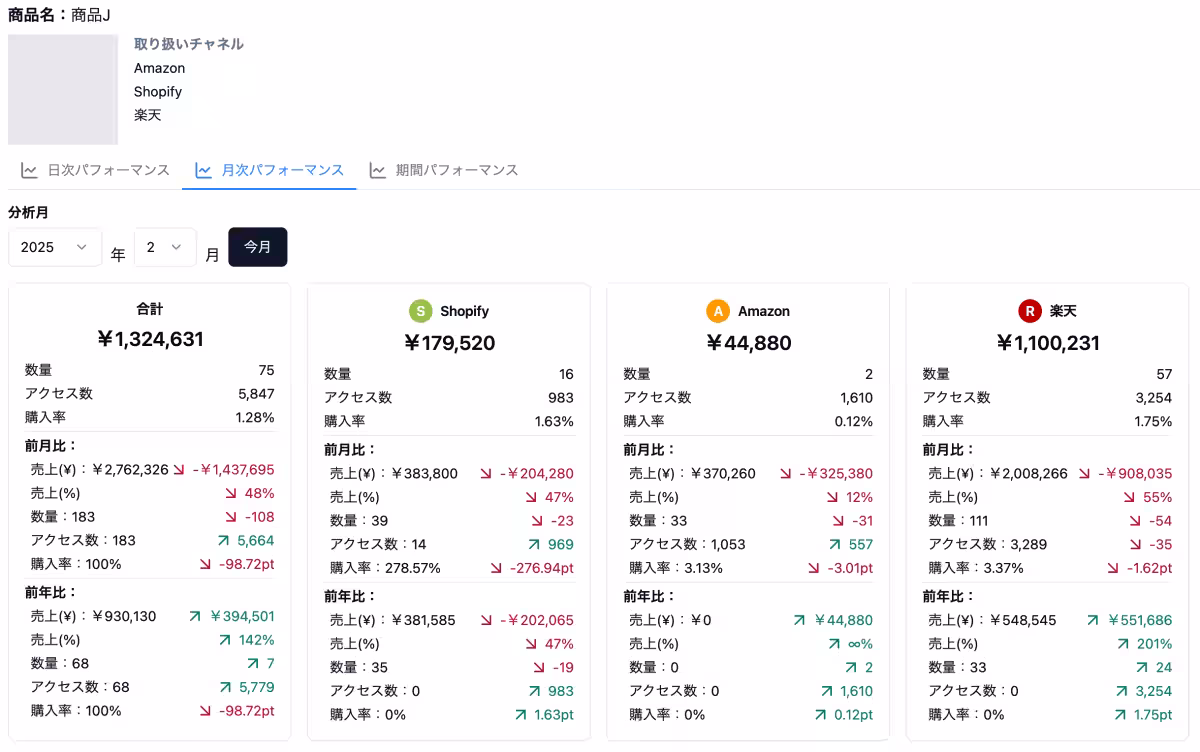Click the chart icon beside 期間パフォーマンス
1200x752 pixels.
tap(378, 170)
